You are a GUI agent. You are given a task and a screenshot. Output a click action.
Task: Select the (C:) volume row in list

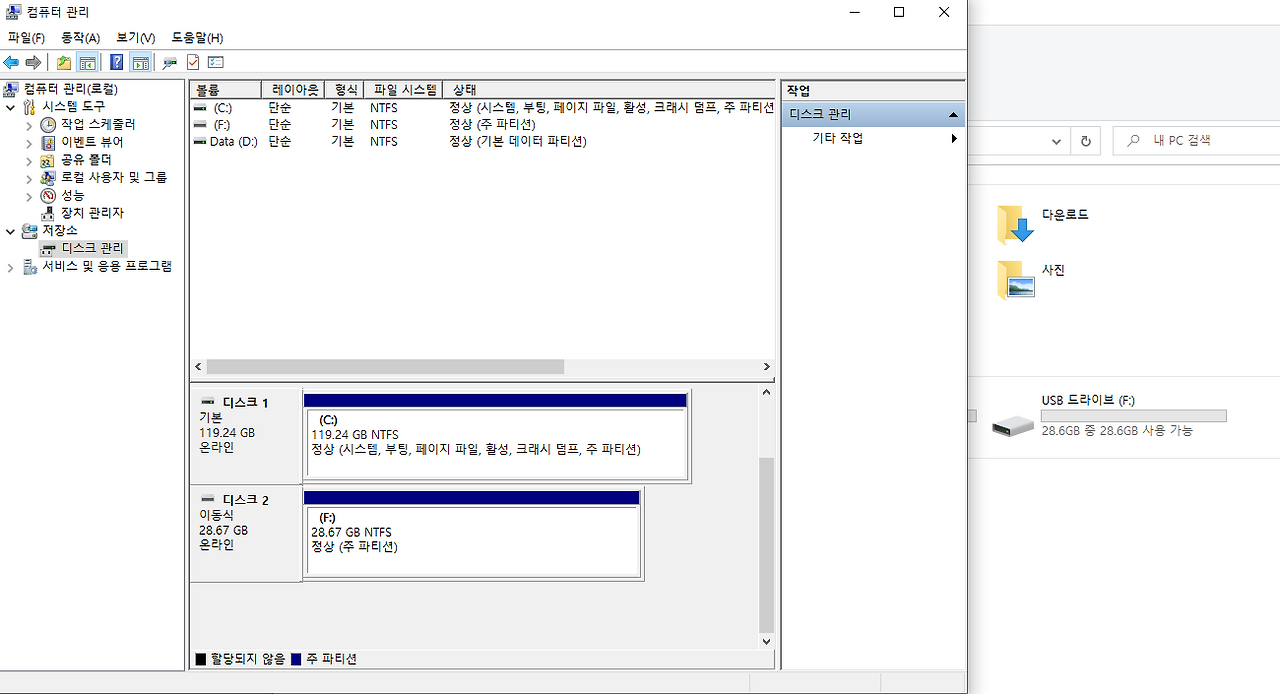[x=483, y=108]
